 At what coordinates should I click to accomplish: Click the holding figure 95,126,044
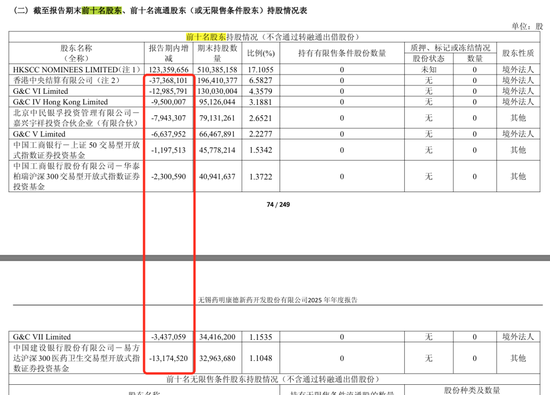[217, 102]
